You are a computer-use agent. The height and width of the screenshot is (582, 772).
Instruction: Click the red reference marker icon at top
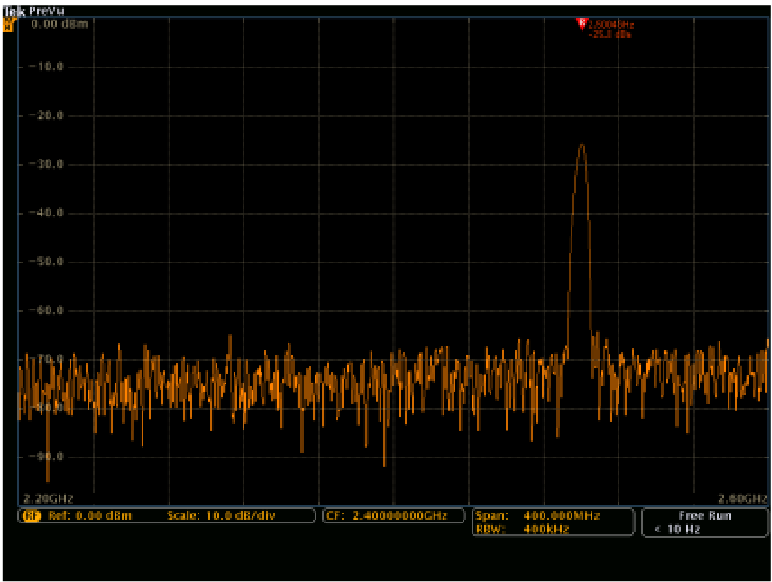[581, 23]
